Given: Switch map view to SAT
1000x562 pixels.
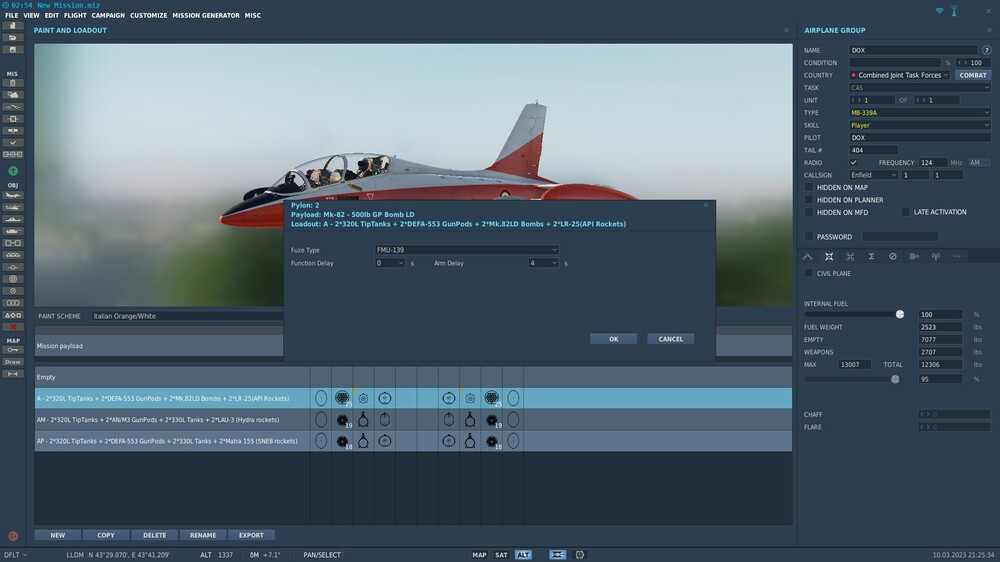Looking at the screenshot, I should coord(501,555).
